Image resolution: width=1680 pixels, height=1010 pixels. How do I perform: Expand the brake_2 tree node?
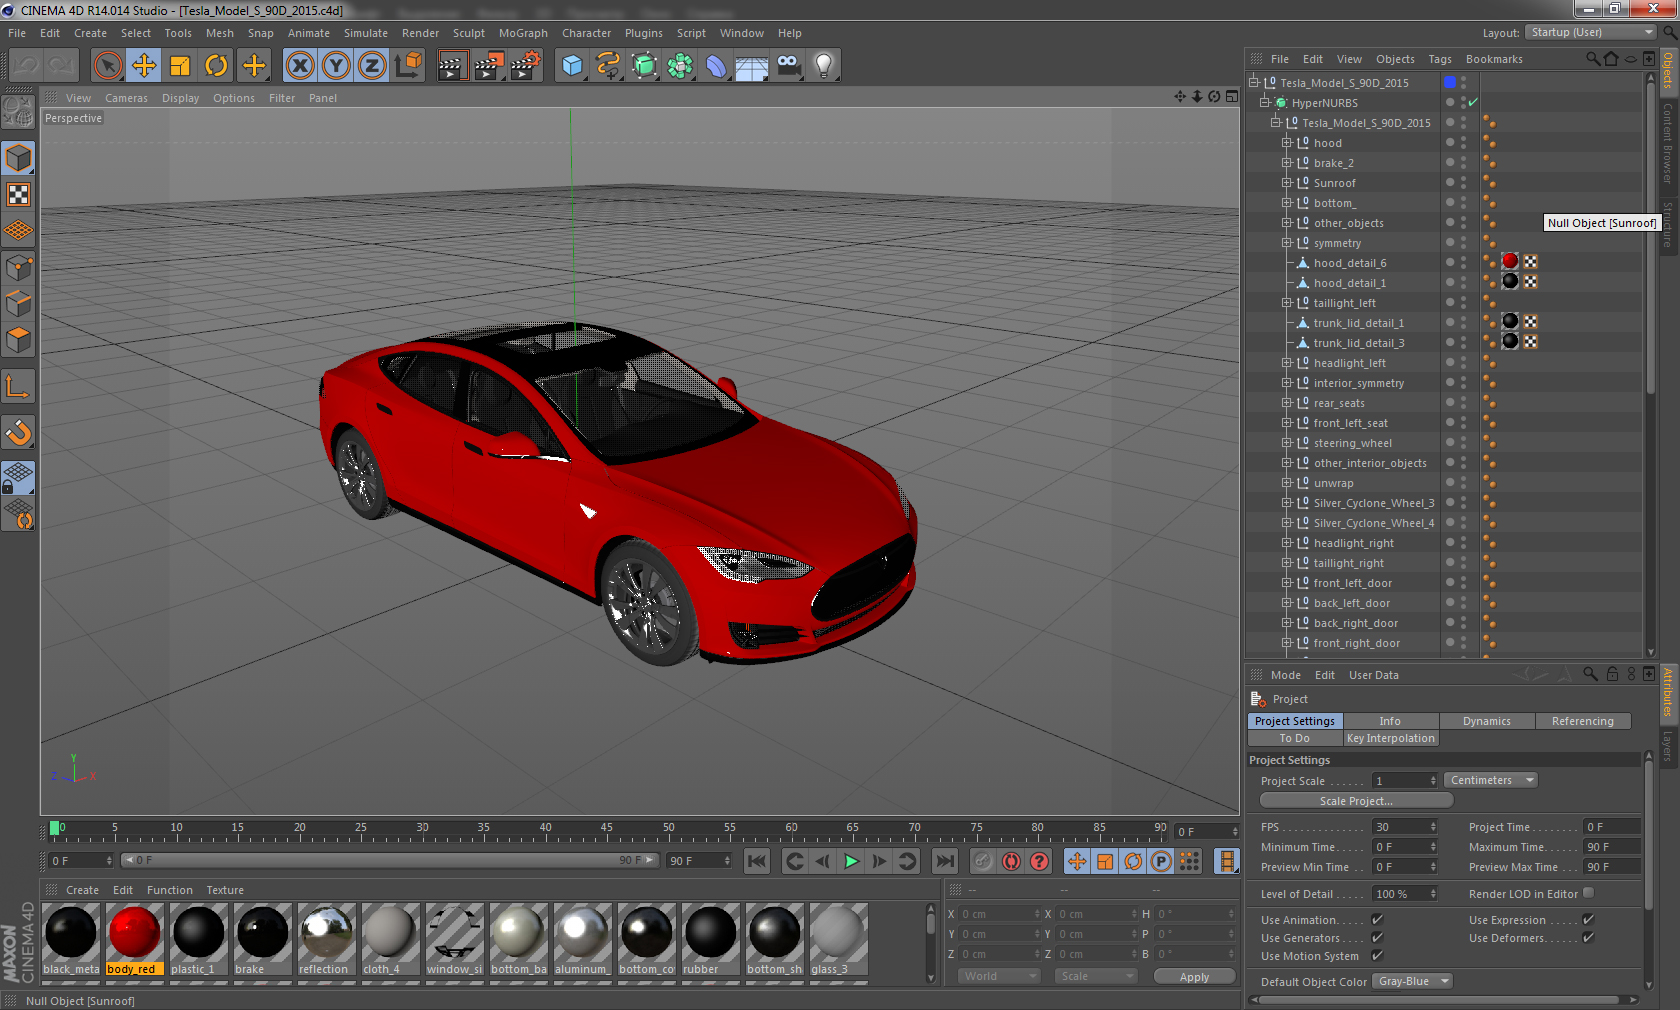coord(1287,163)
